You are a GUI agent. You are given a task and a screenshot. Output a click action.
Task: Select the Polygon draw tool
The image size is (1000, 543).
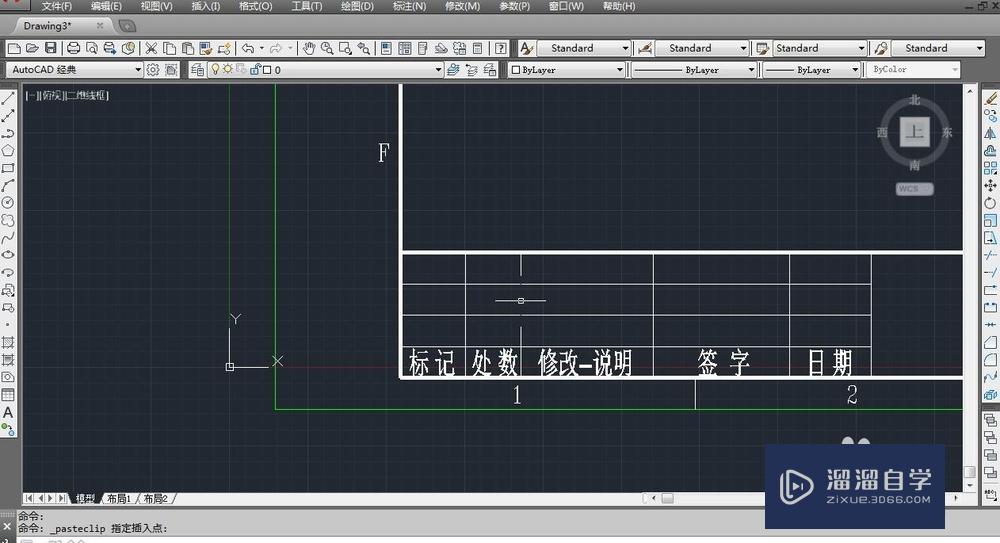[8, 151]
